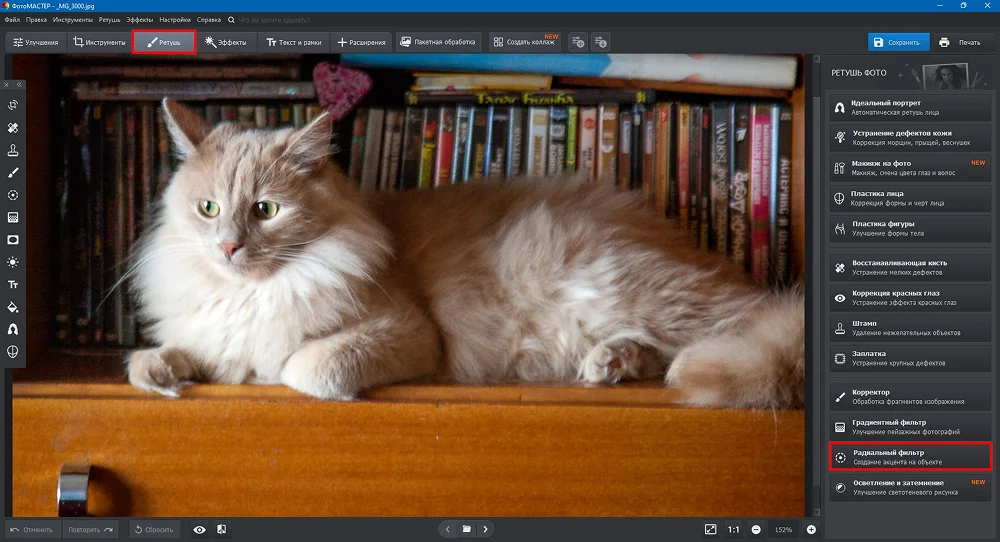Select the radial filter icon in left toolbar
Image resolution: width=1000 pixels, height=542 pixels.
(x=13, y=195)
